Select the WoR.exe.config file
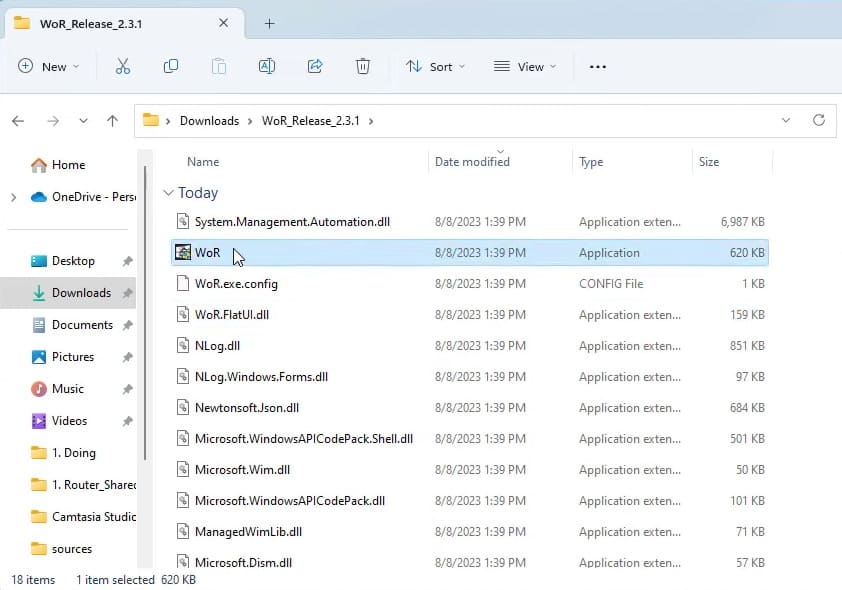 (x=236, y=284)
